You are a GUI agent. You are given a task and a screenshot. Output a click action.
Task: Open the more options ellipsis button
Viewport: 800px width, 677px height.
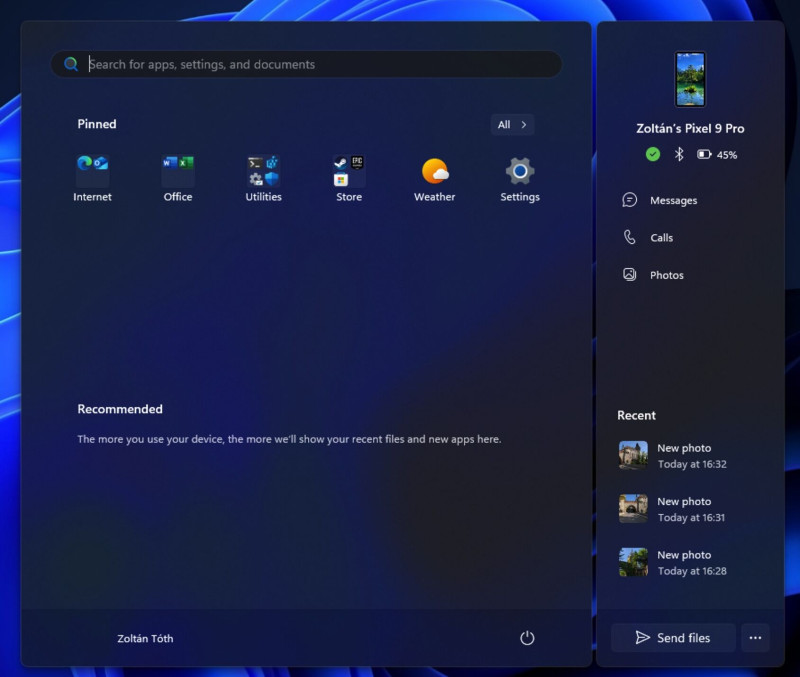coord(755,638)
